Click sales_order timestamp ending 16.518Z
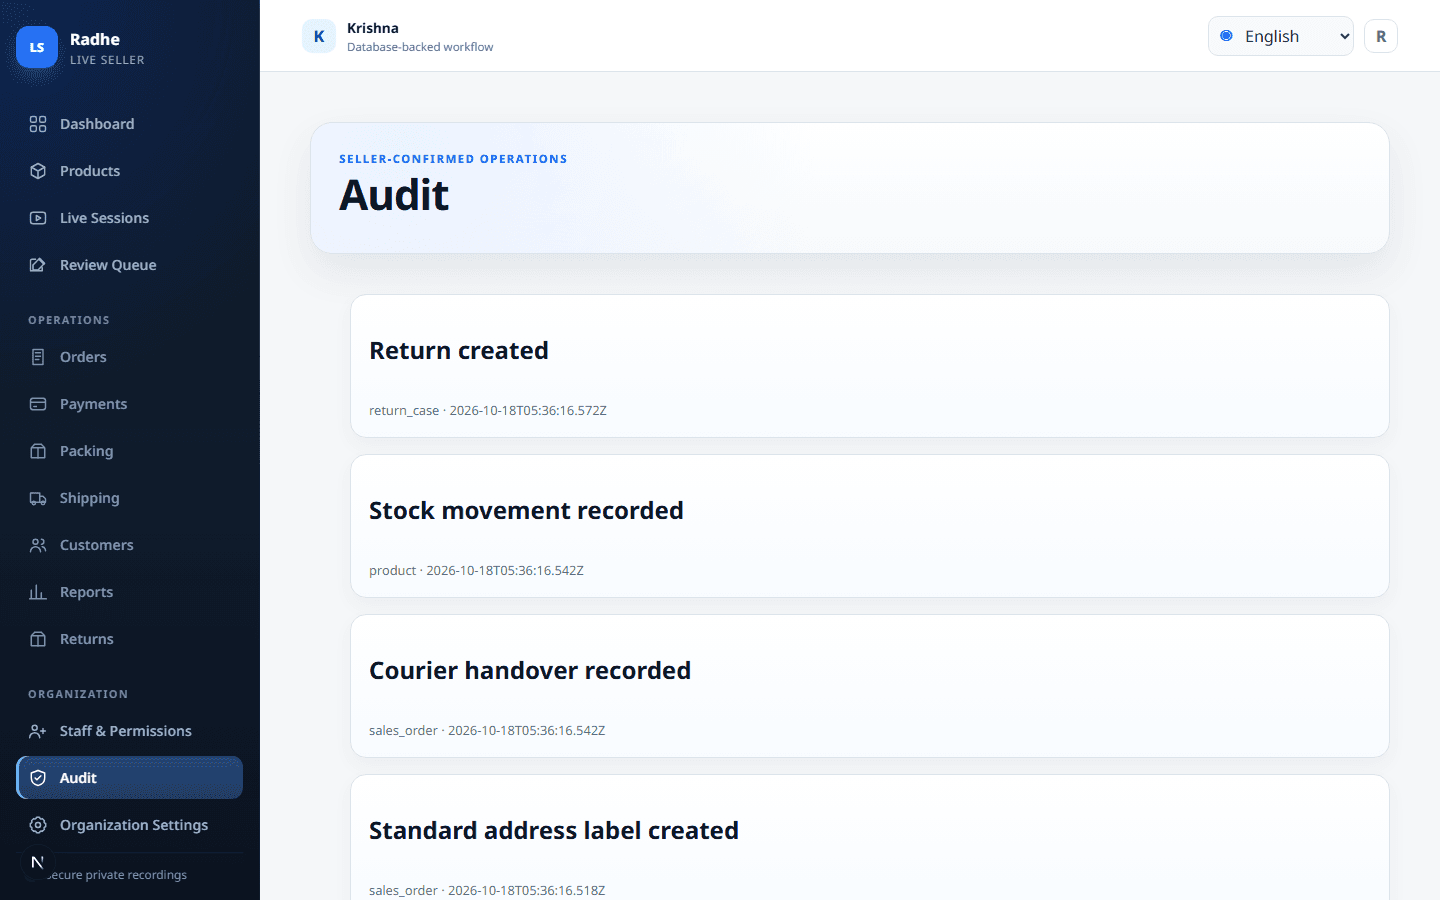1440x900 pixels. point(487,890)
